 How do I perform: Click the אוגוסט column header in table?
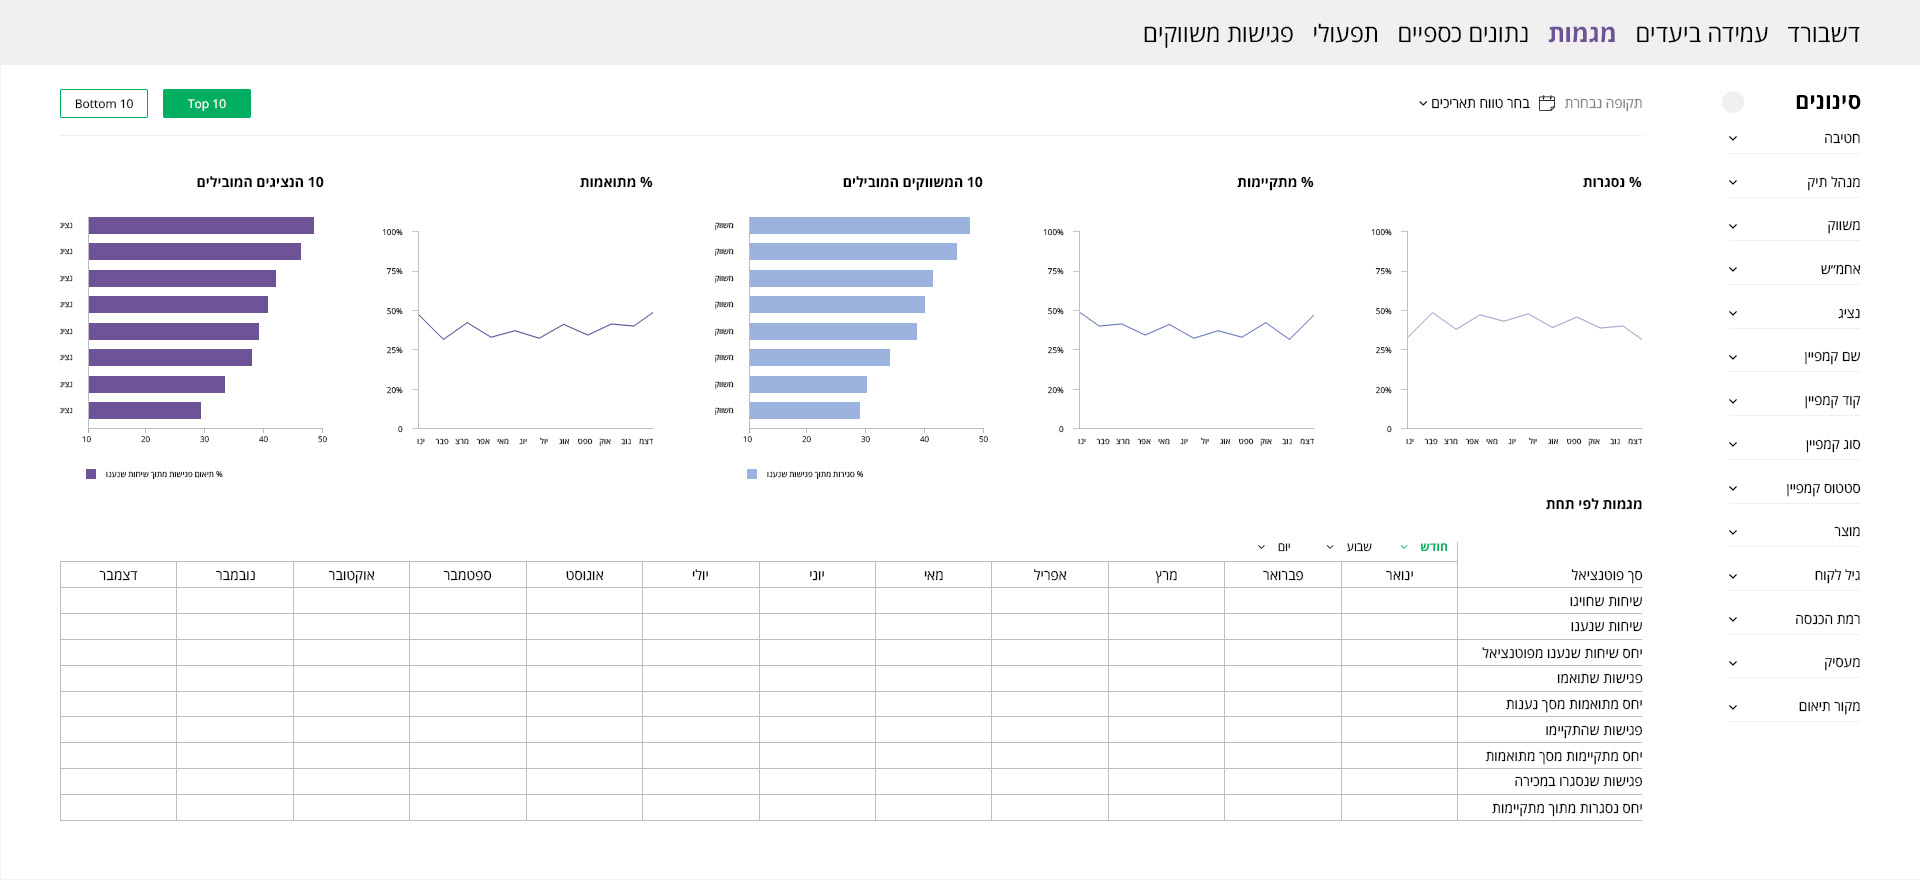coord(584,575)
